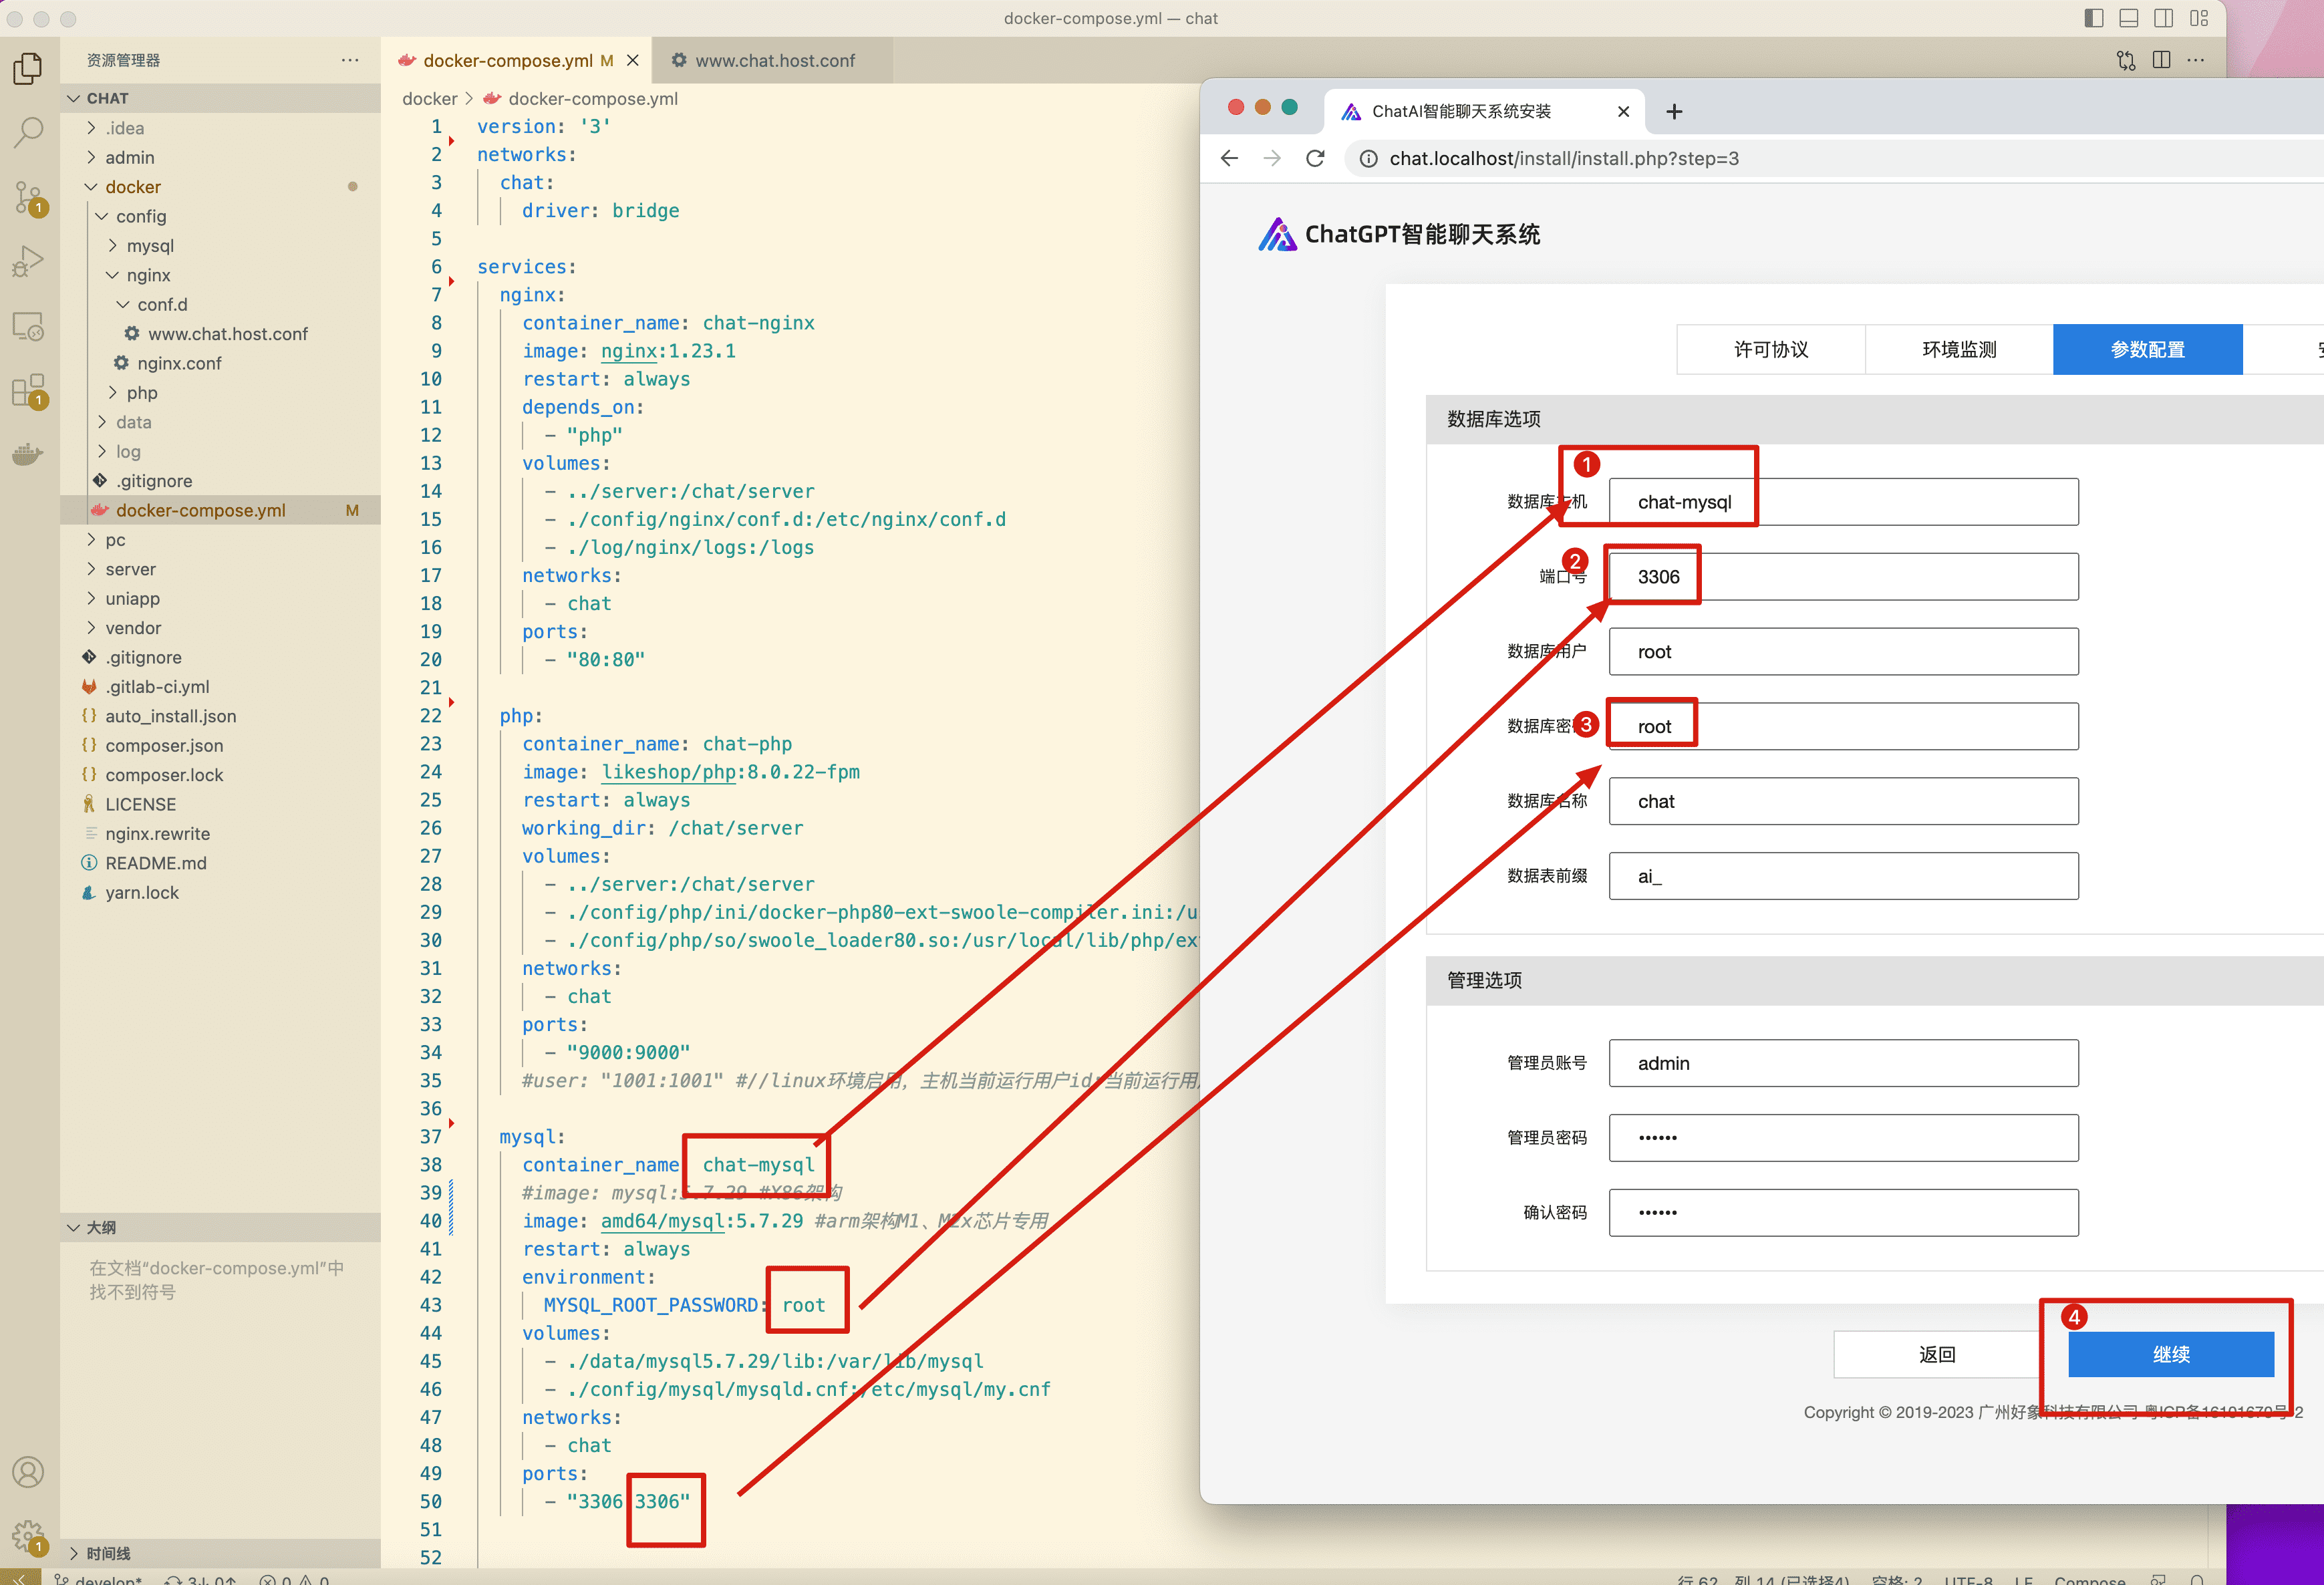Split the editor to the right
This screenshot has height=1585, width=2324.
point(2161,60)
